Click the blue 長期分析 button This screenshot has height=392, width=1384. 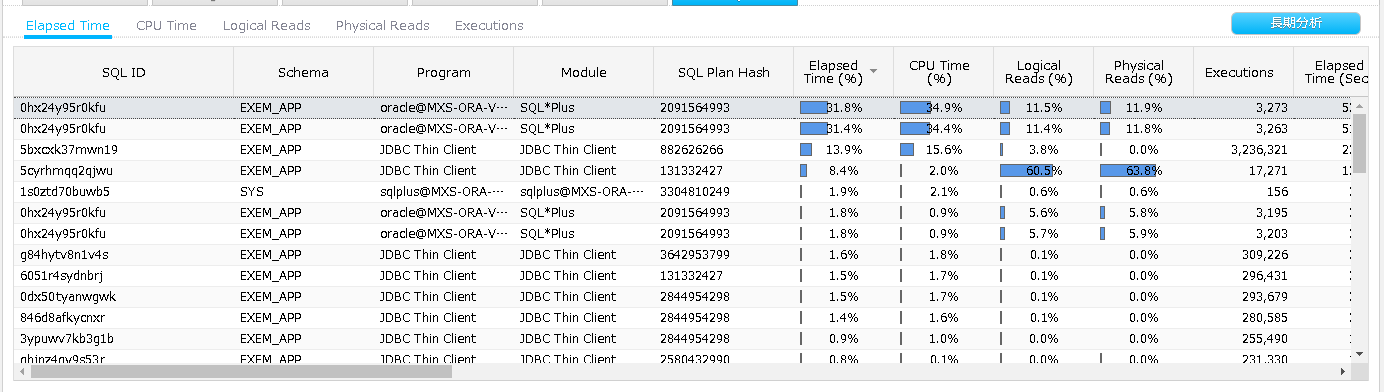pos(1295,23)
